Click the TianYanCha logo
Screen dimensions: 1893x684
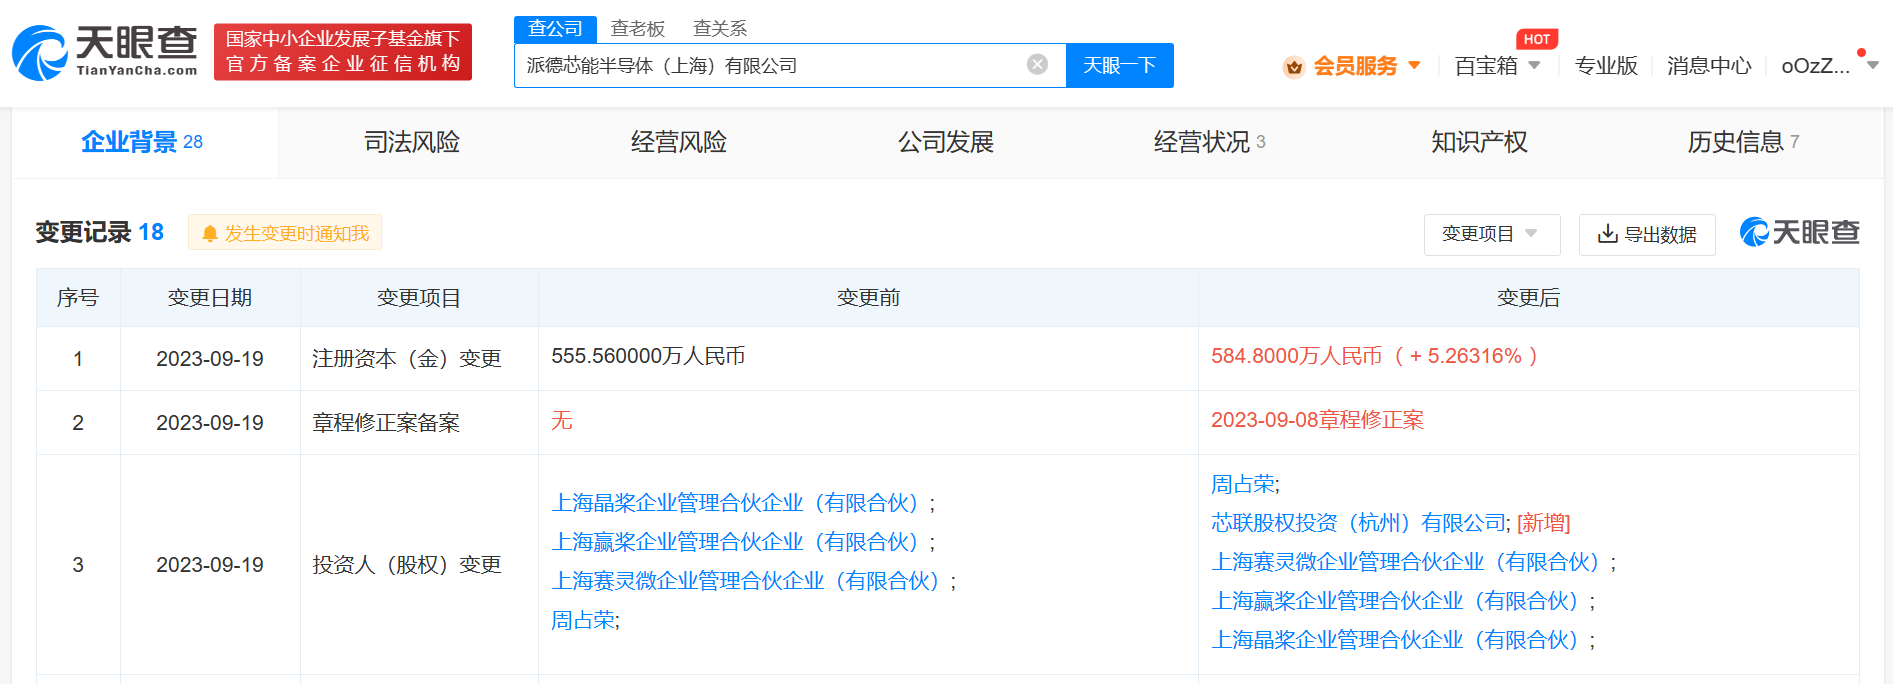tap(105, 52)
